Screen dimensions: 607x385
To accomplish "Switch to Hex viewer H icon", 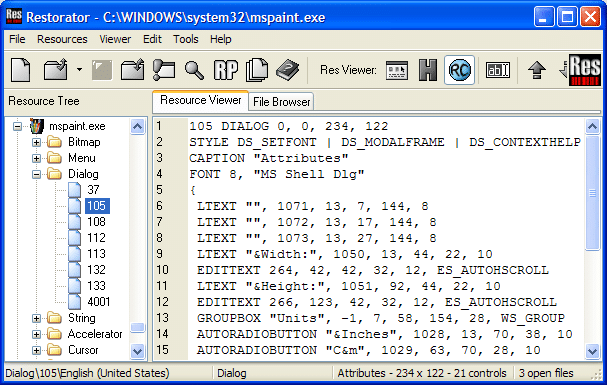I will pyautogui.click(x=428, y=70).
